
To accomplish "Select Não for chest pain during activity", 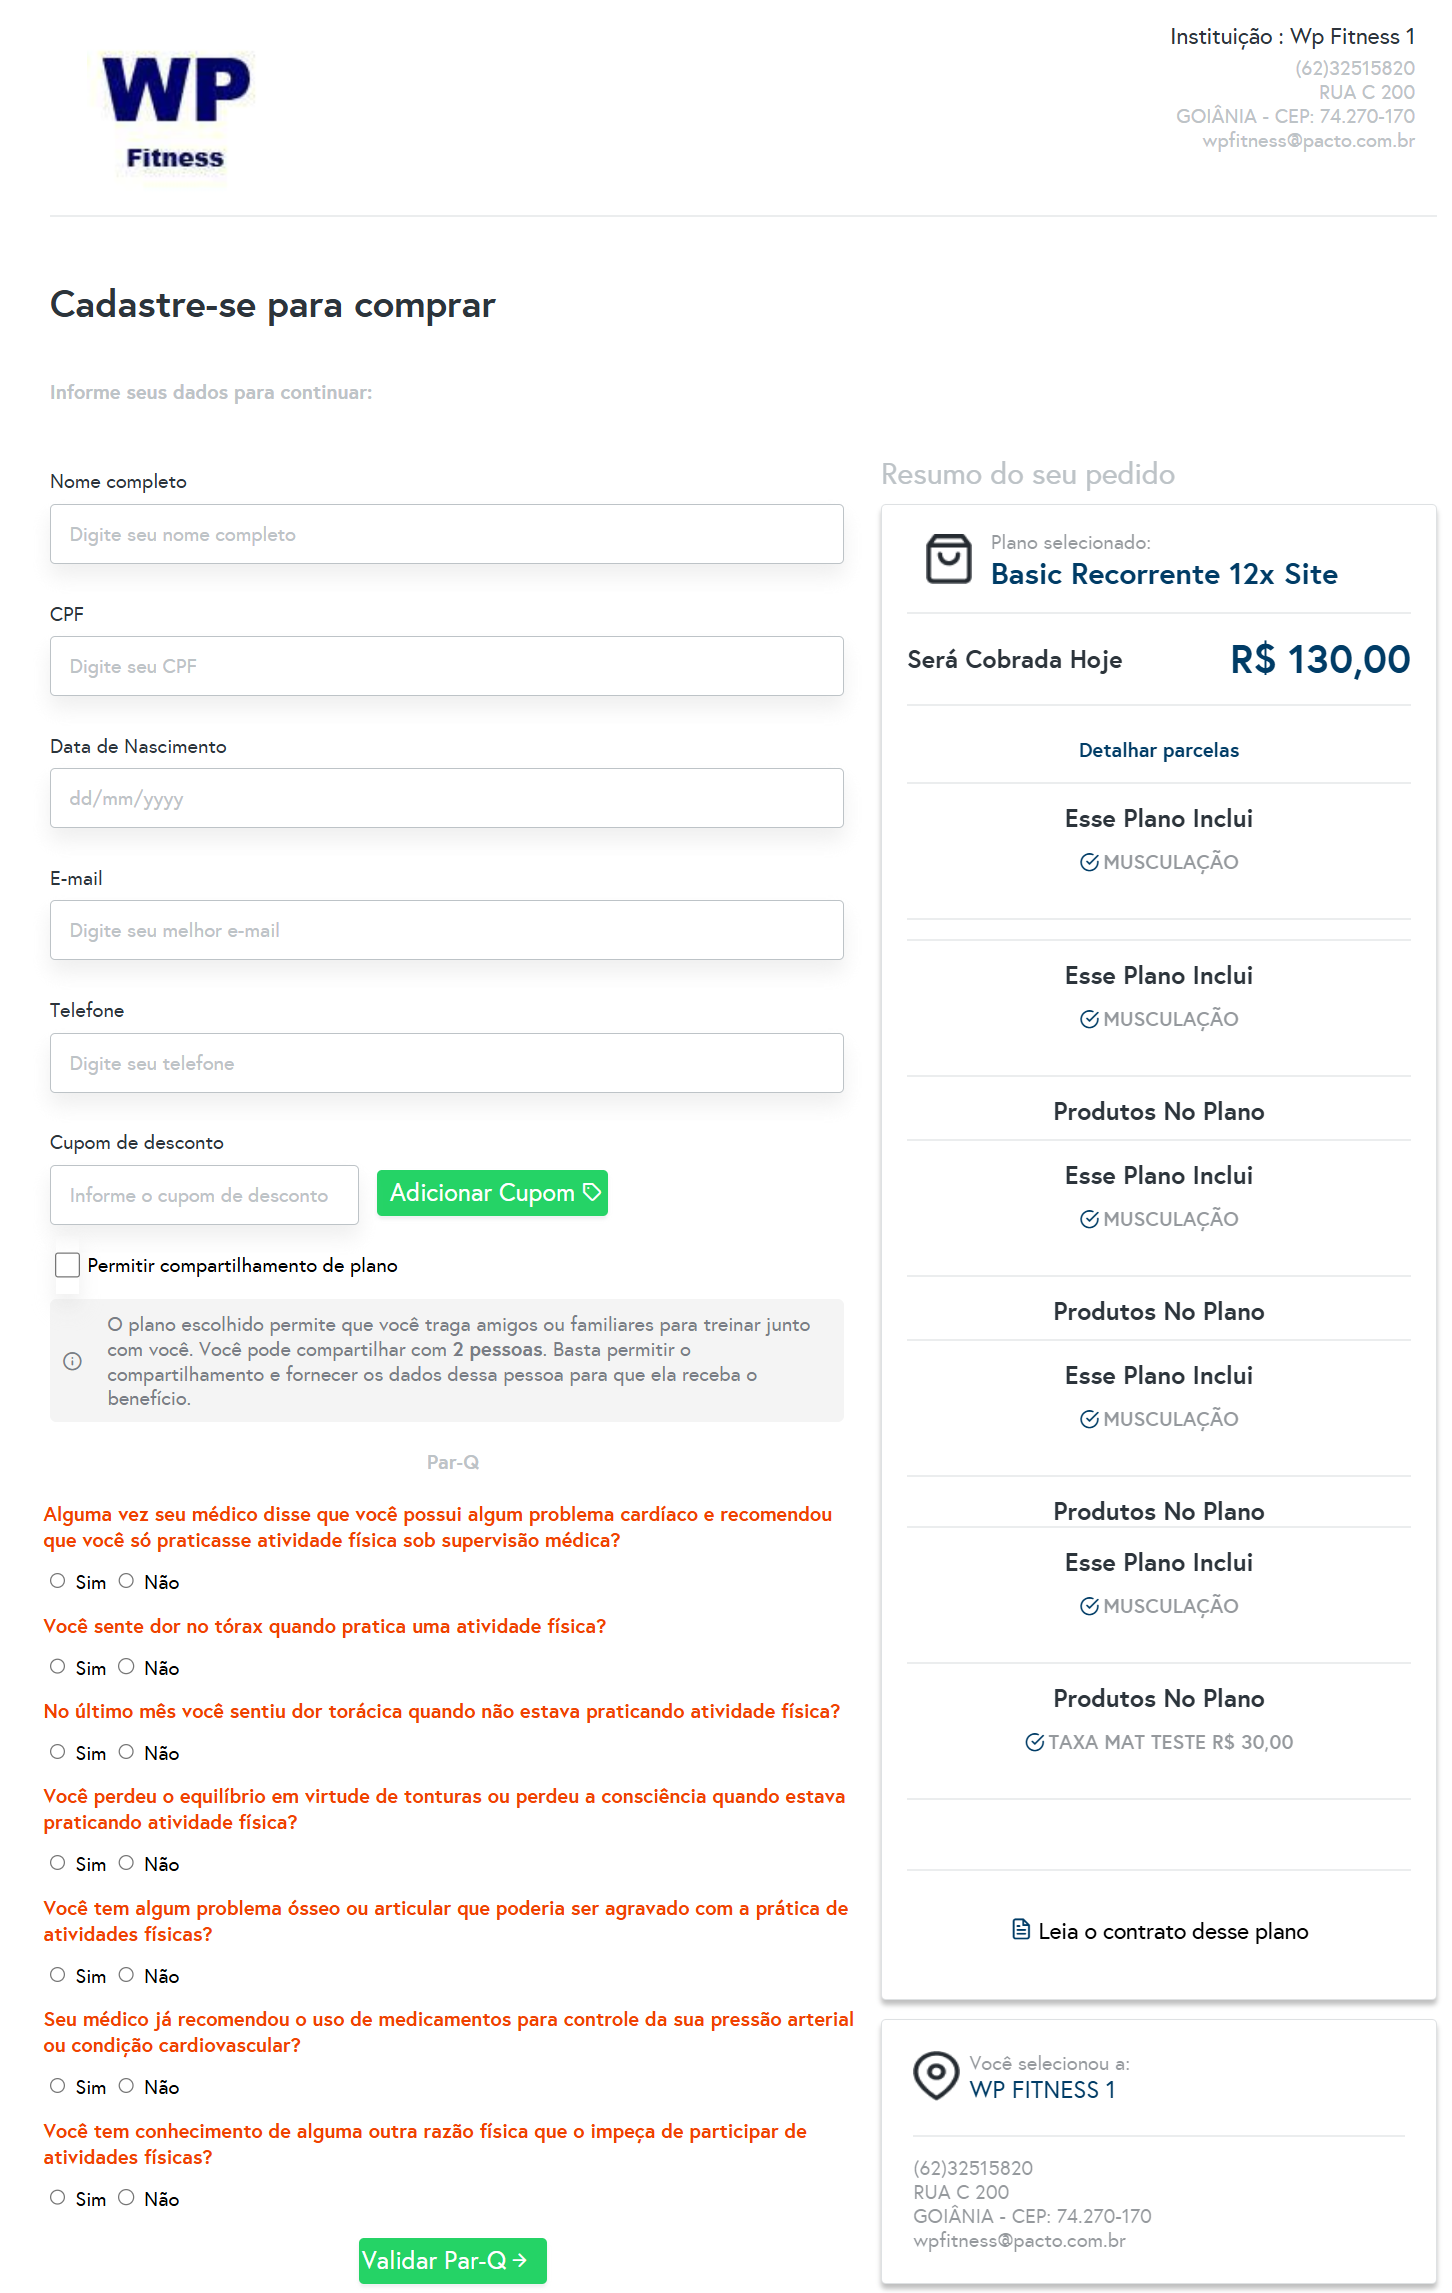I will (x=127, y=1667).
